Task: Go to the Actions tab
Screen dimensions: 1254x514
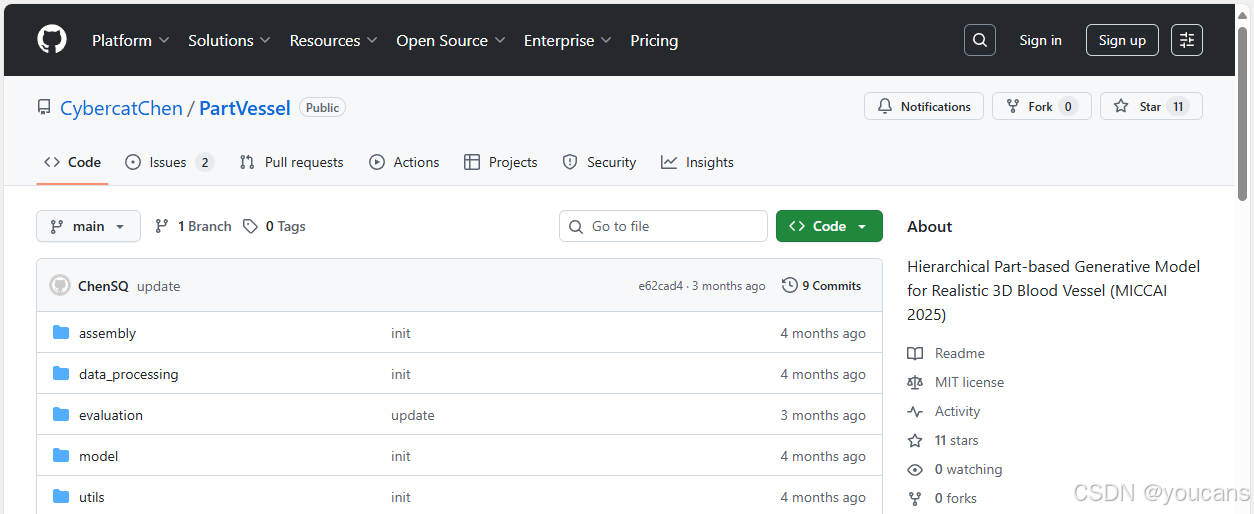Action: [x=404, y=162]
